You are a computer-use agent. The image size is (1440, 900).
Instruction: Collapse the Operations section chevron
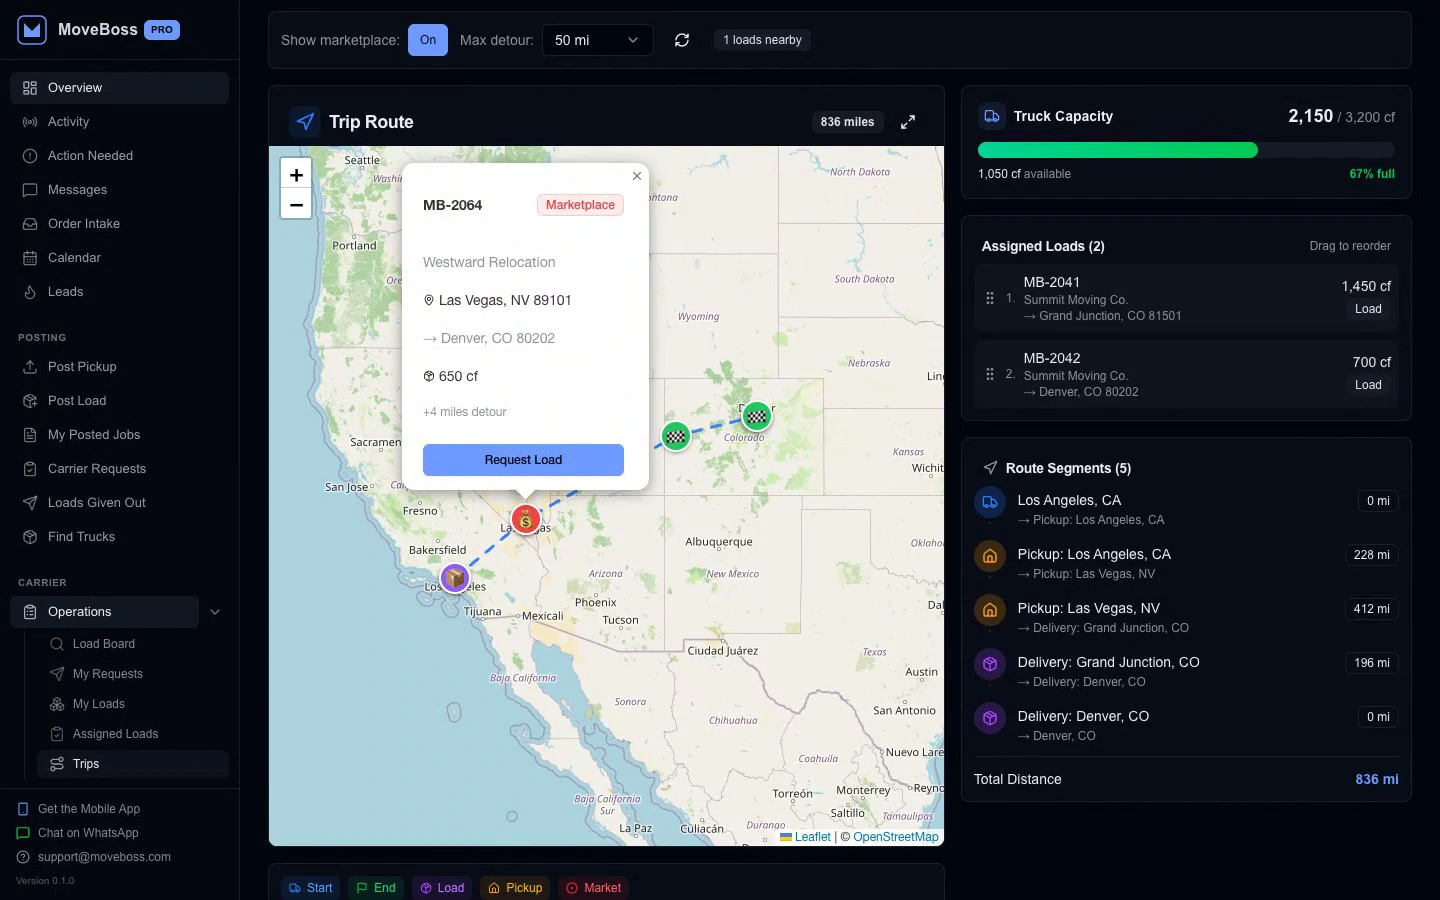click(x=215, y=612)
